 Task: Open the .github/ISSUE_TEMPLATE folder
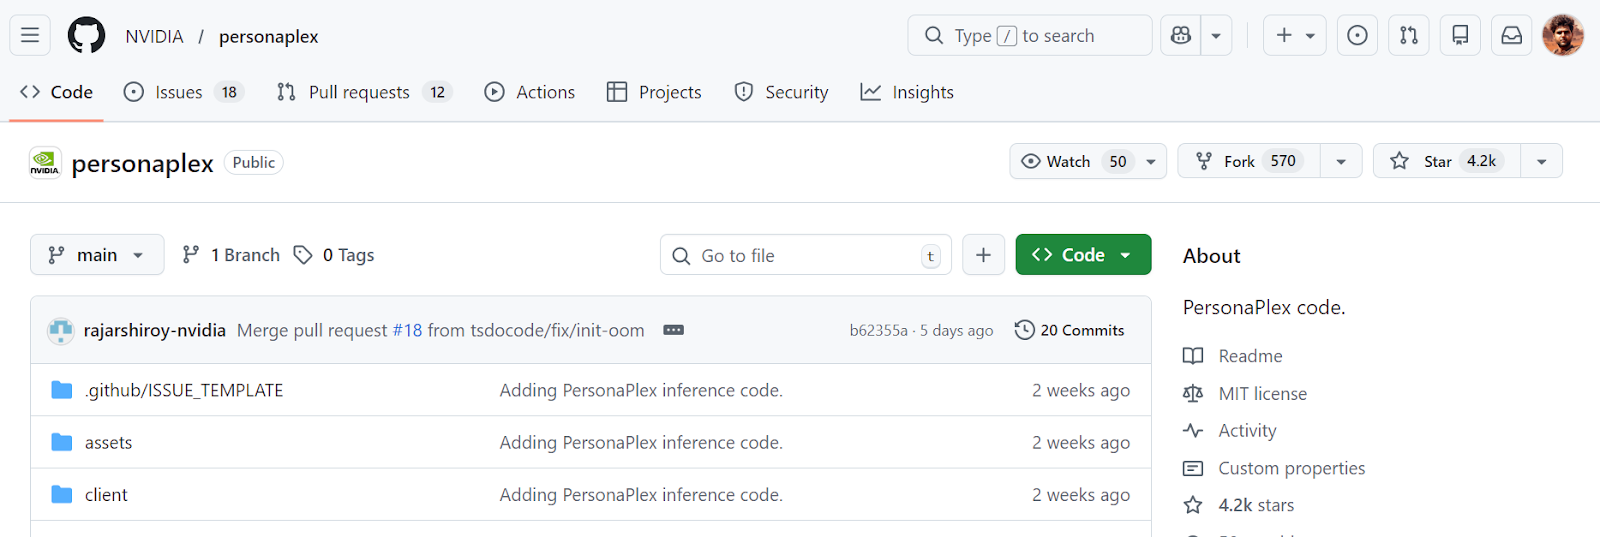184,390
